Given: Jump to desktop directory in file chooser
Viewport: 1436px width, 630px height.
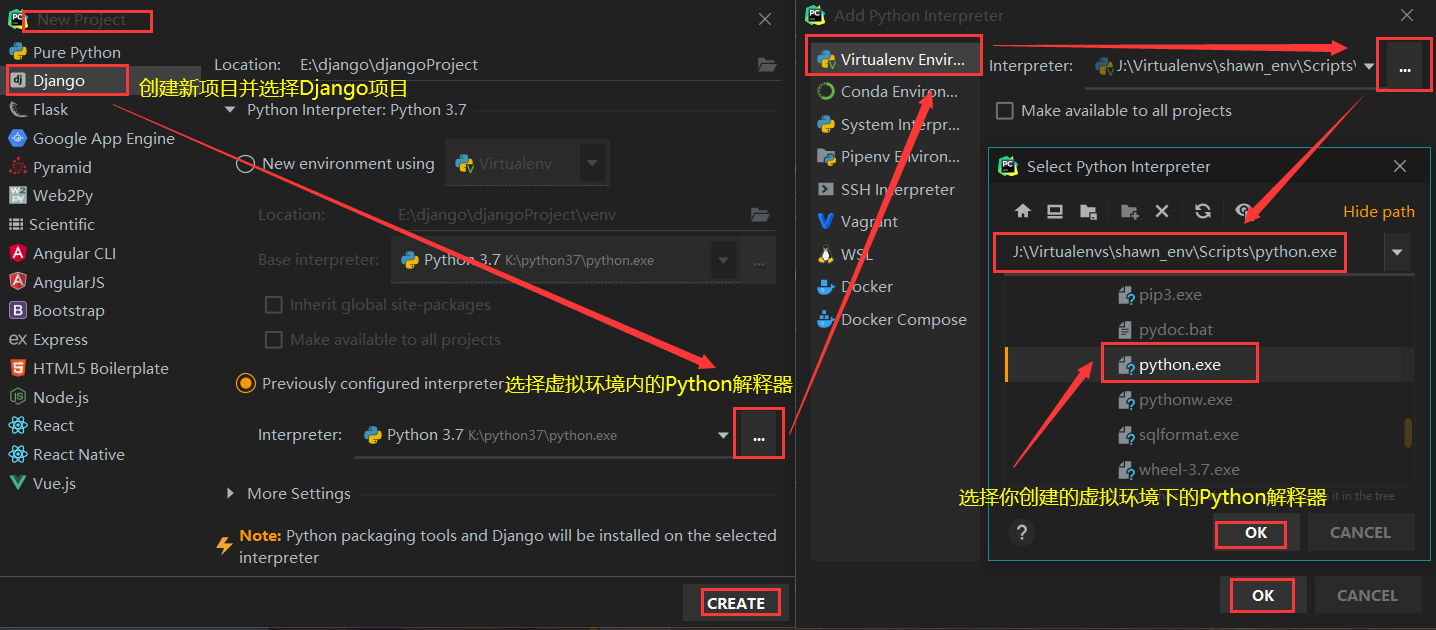Looking at the screenshot, I should click(x=1054, y=211).
